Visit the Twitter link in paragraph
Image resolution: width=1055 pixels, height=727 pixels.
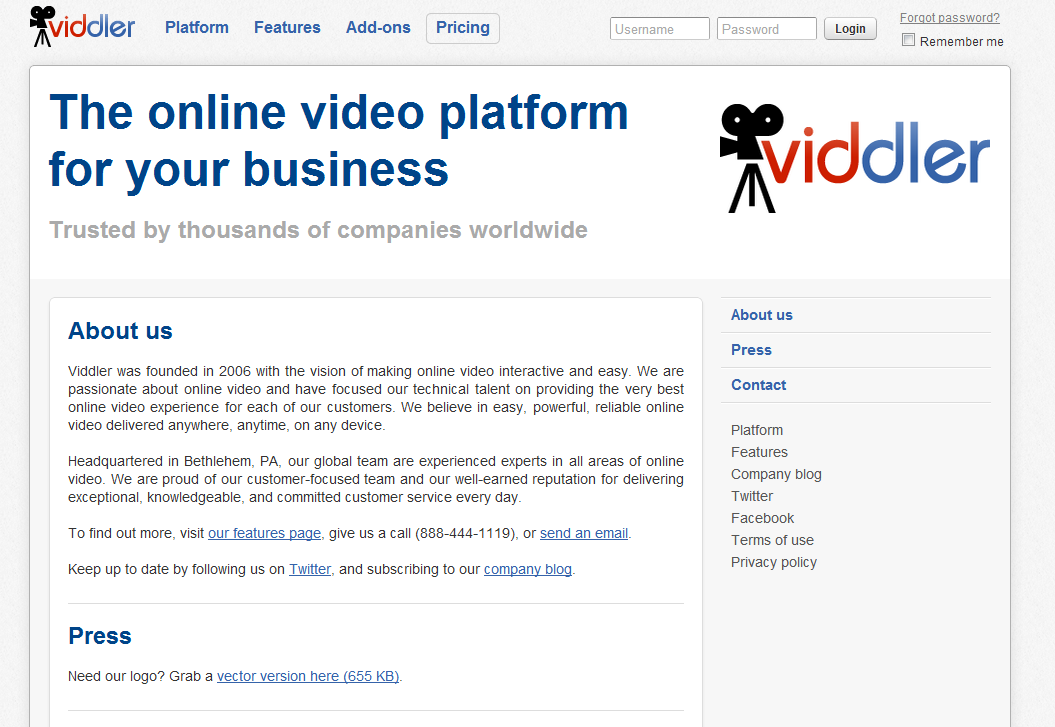[310, 569]
